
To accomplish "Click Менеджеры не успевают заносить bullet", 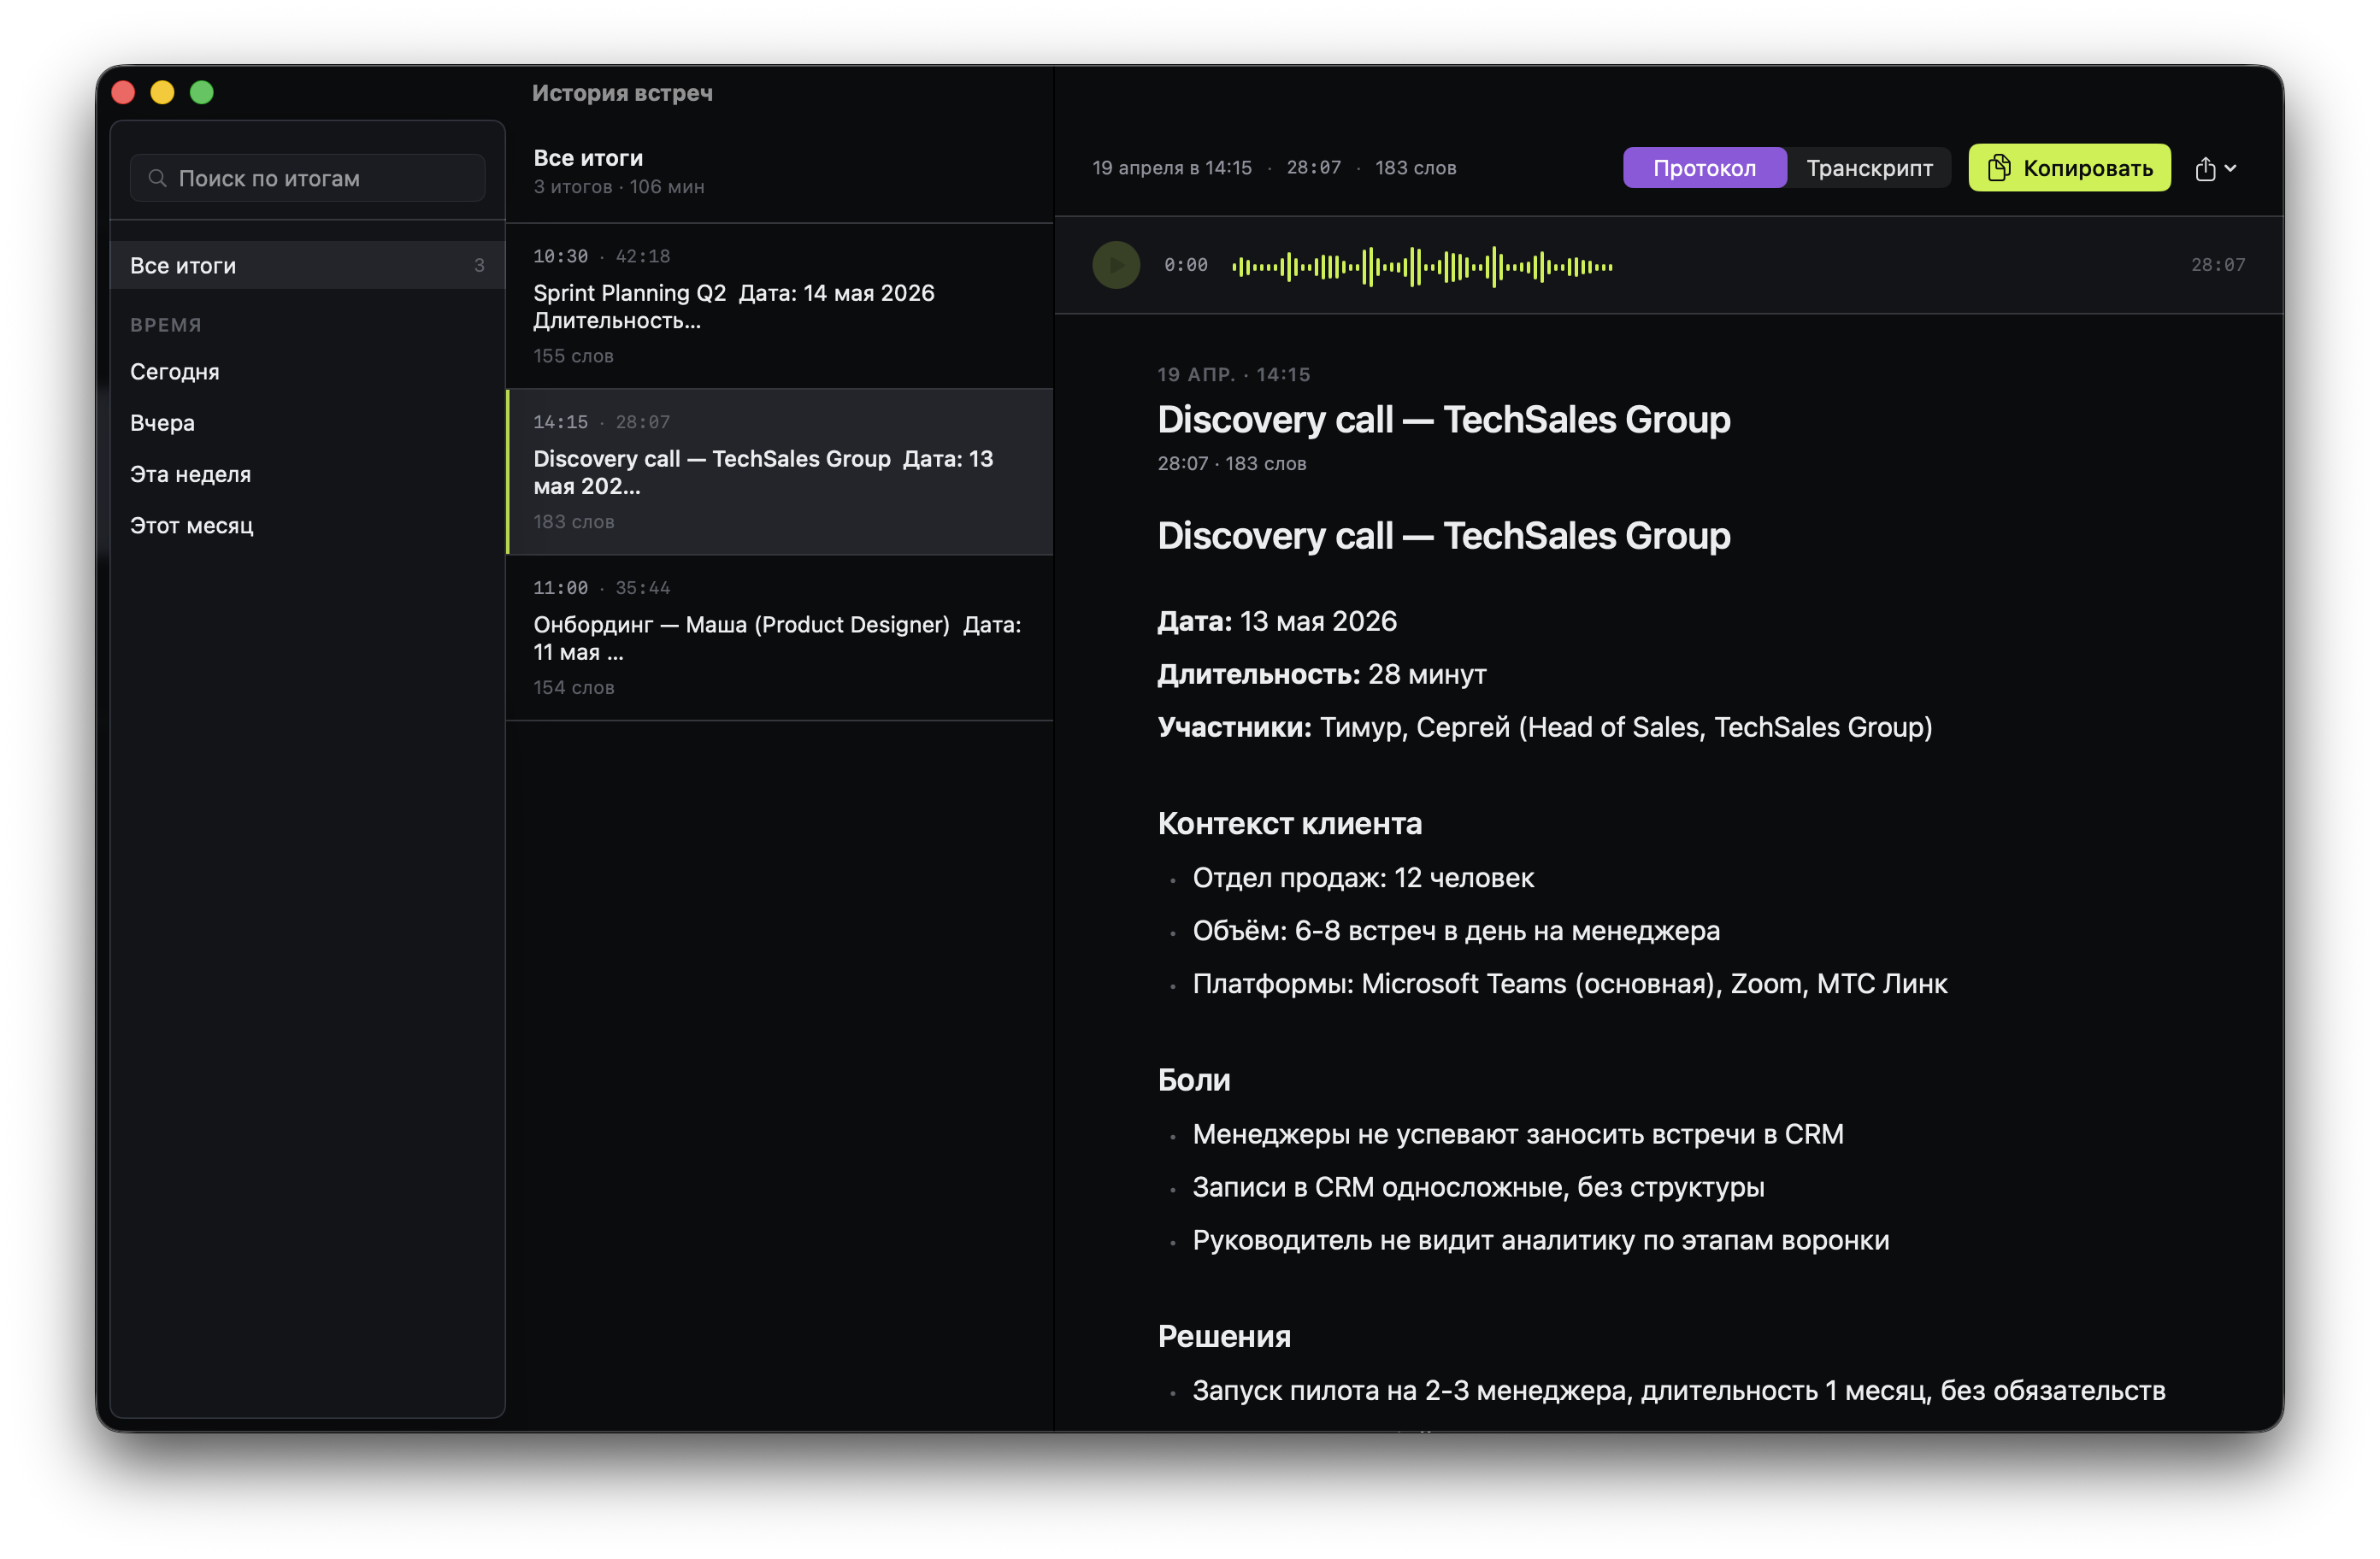I will pyautogui.click(x=1517, y=1134).
